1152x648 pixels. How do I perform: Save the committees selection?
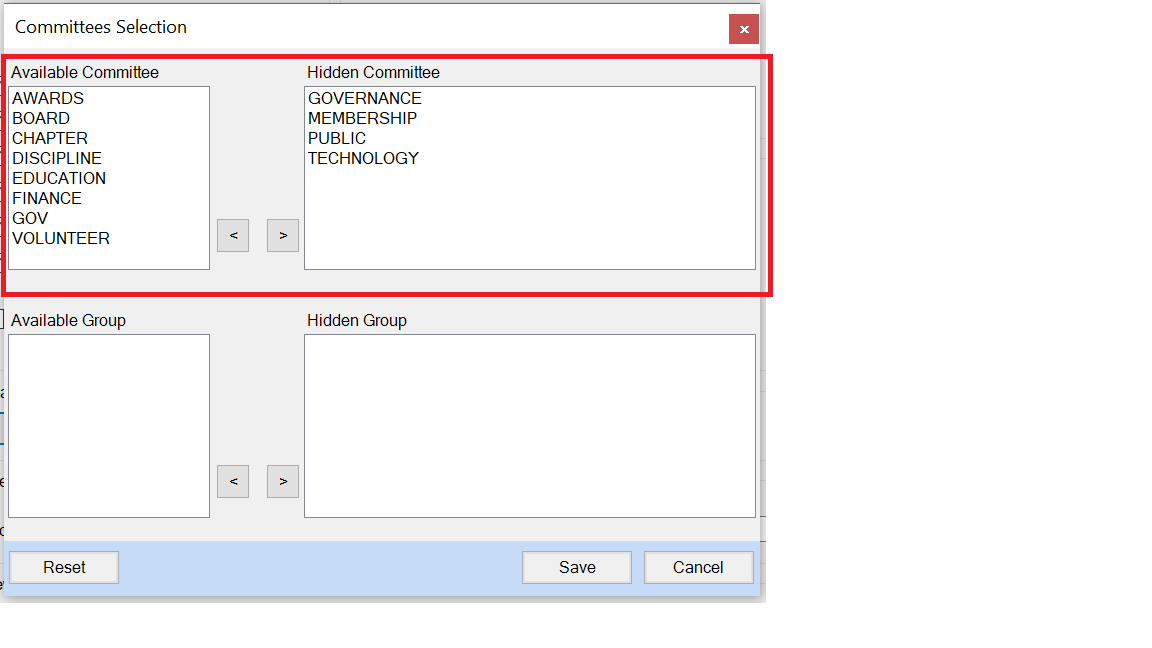coord(577,567)
